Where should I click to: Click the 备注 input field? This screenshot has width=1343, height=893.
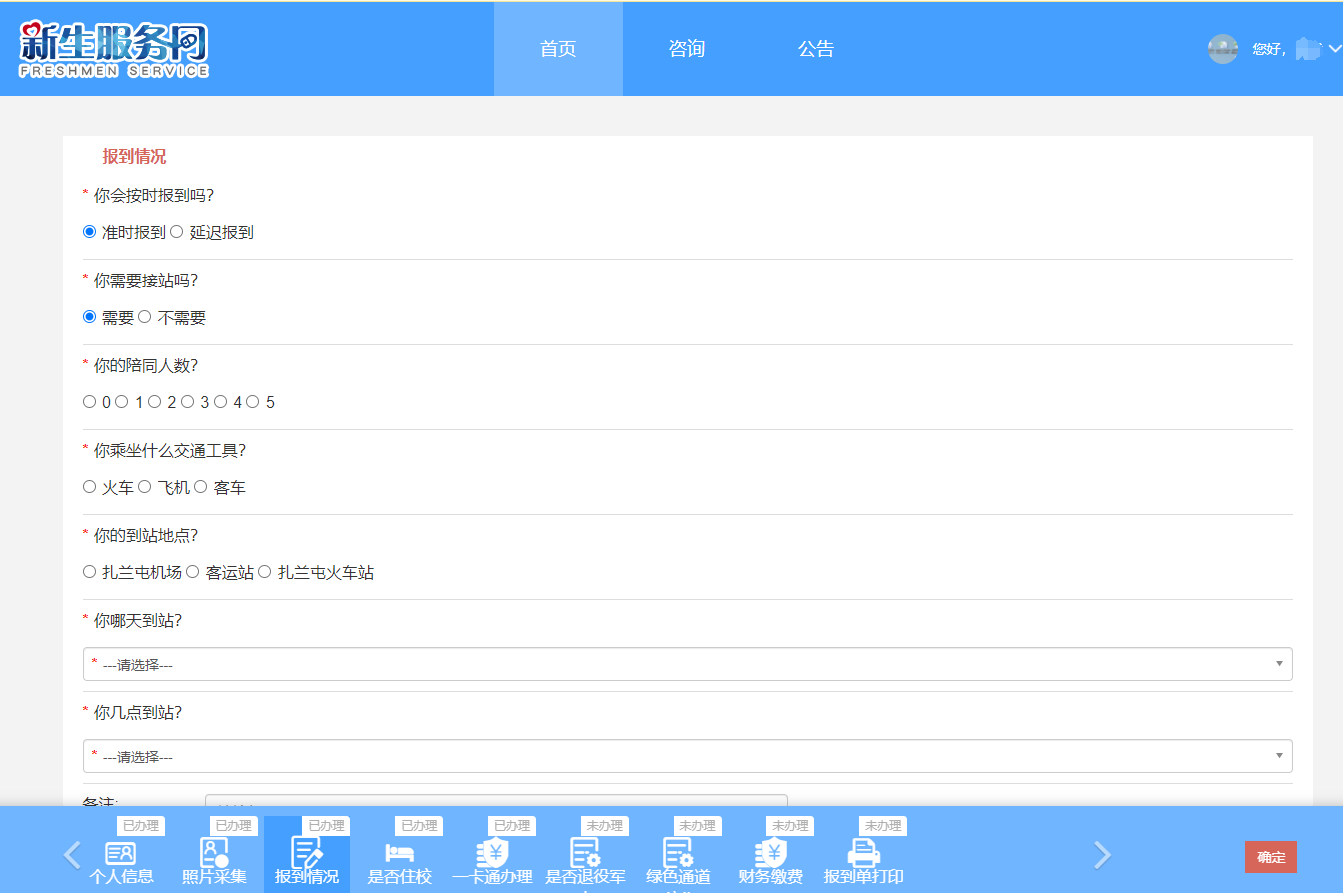pos(496,801)
